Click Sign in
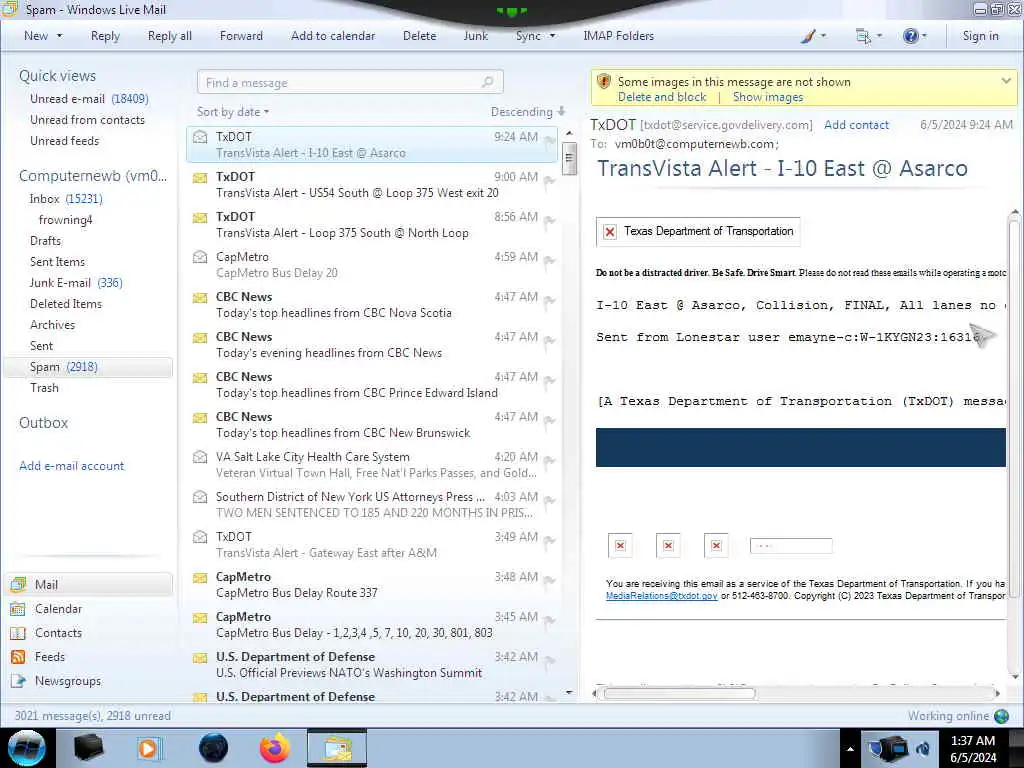The image size is (1024, 768). 980,36
